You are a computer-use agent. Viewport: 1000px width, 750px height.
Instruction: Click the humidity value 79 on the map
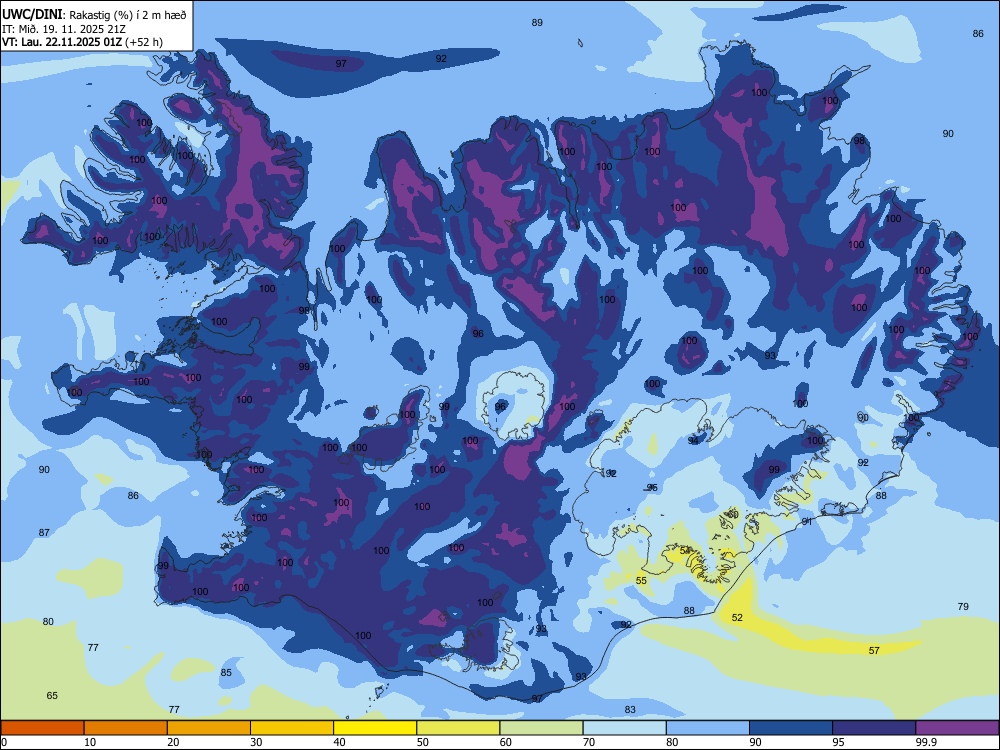tap(963, 607)
